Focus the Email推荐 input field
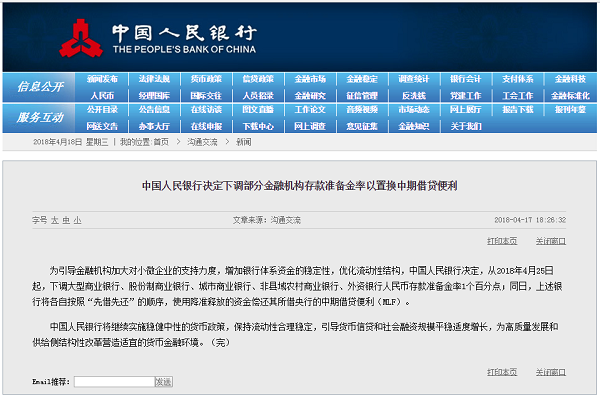The width and height of the screenshot is (600, 396). 114,381
